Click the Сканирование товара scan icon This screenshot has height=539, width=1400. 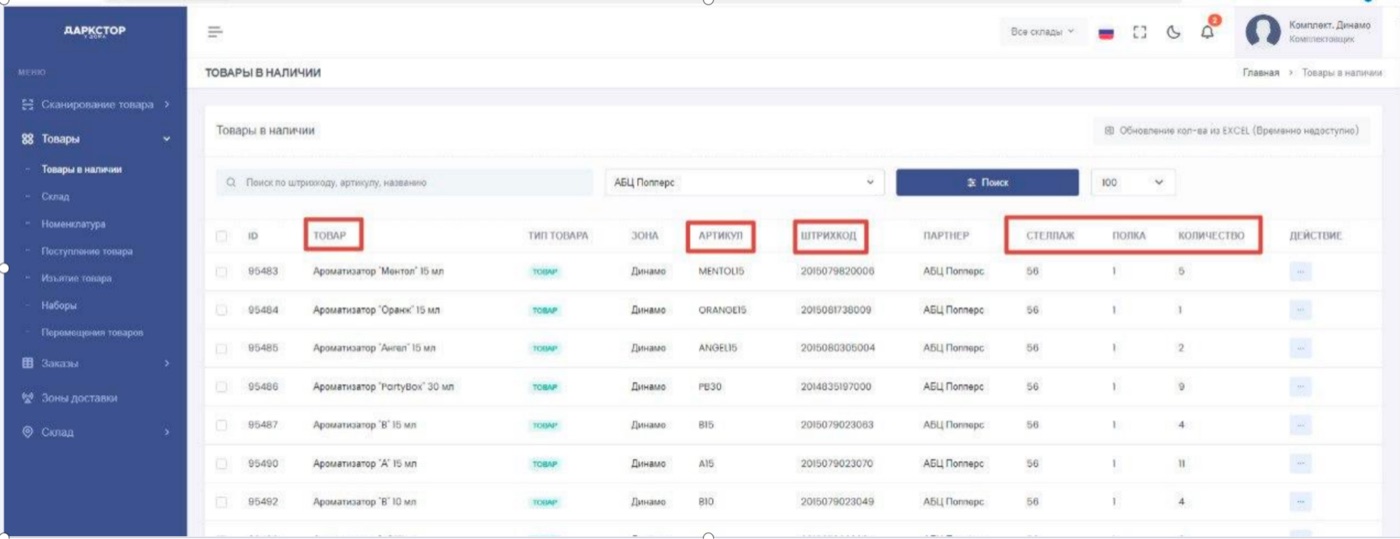(28, 104)
